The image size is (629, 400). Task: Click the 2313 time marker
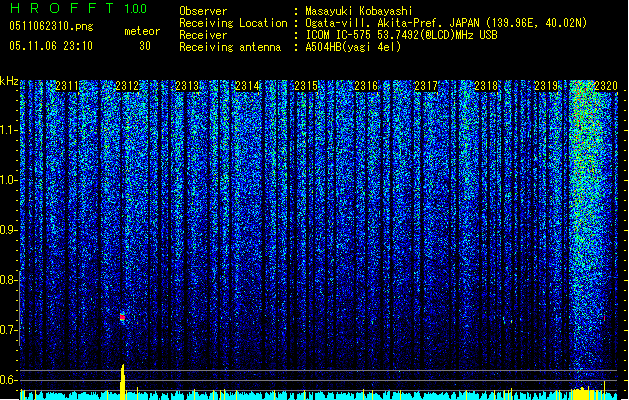187,86
